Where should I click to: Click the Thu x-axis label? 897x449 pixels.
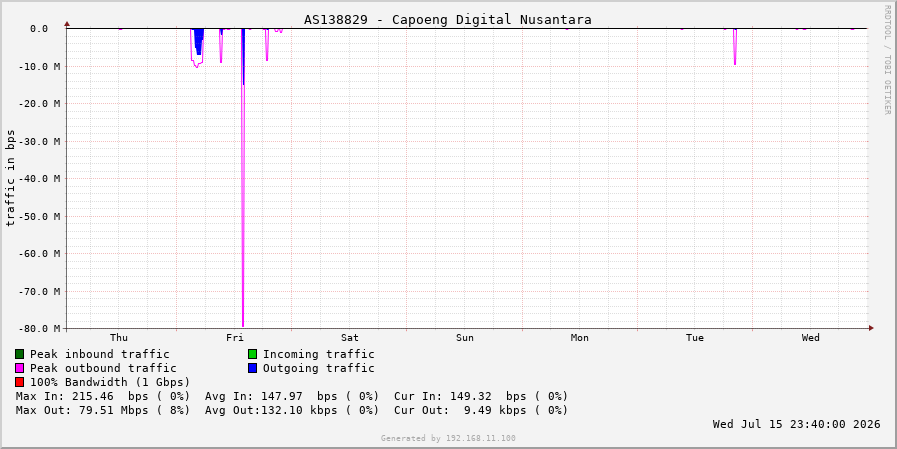click(119, 337)
